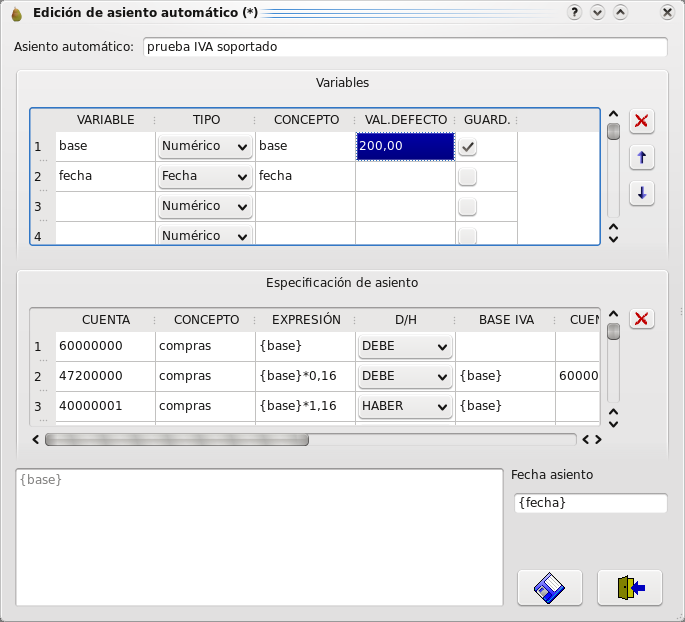Screen dimensions: 685x622
Task: Click the VARIABLE column header
Action: click(105, 120)
